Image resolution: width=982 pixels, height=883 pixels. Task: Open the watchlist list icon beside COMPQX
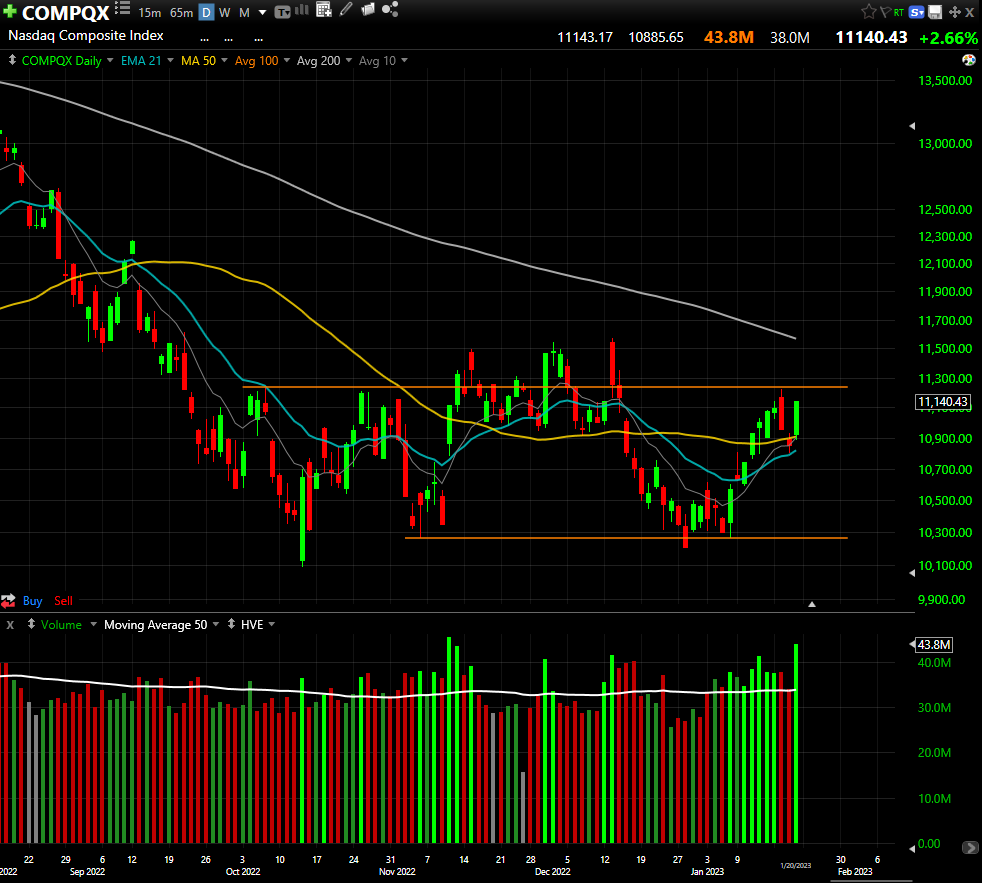click(x=123, y=8)
